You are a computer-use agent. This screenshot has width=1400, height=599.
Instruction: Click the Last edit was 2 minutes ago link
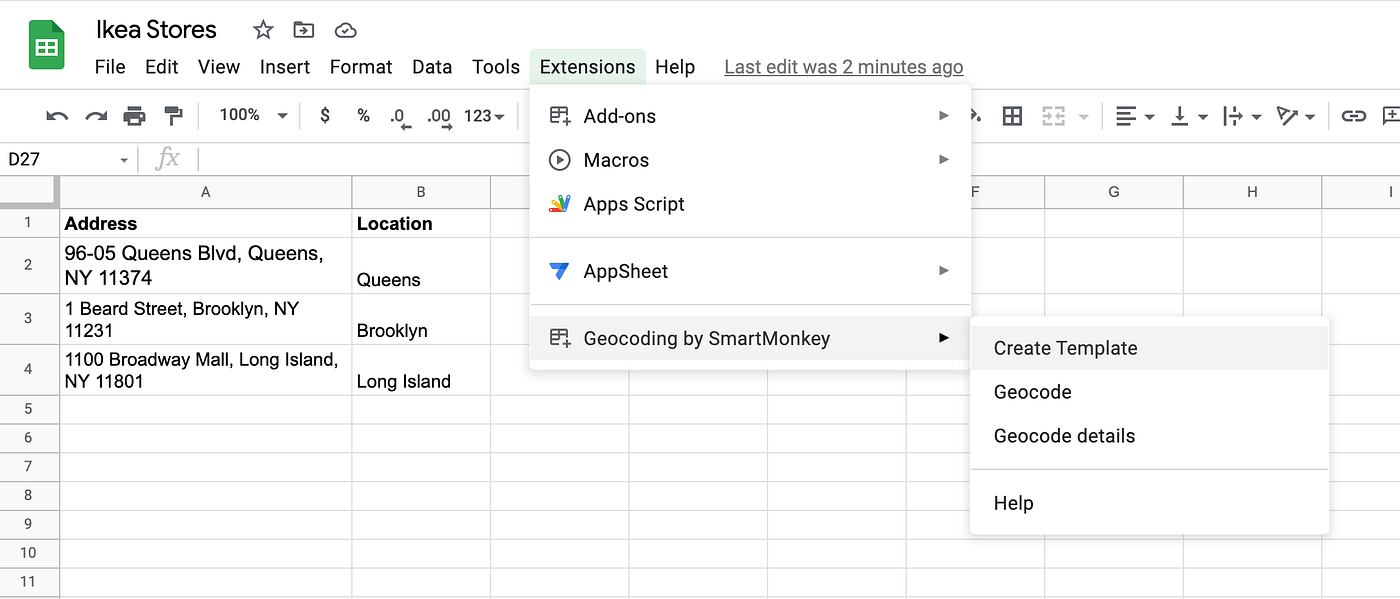point(843,67)
